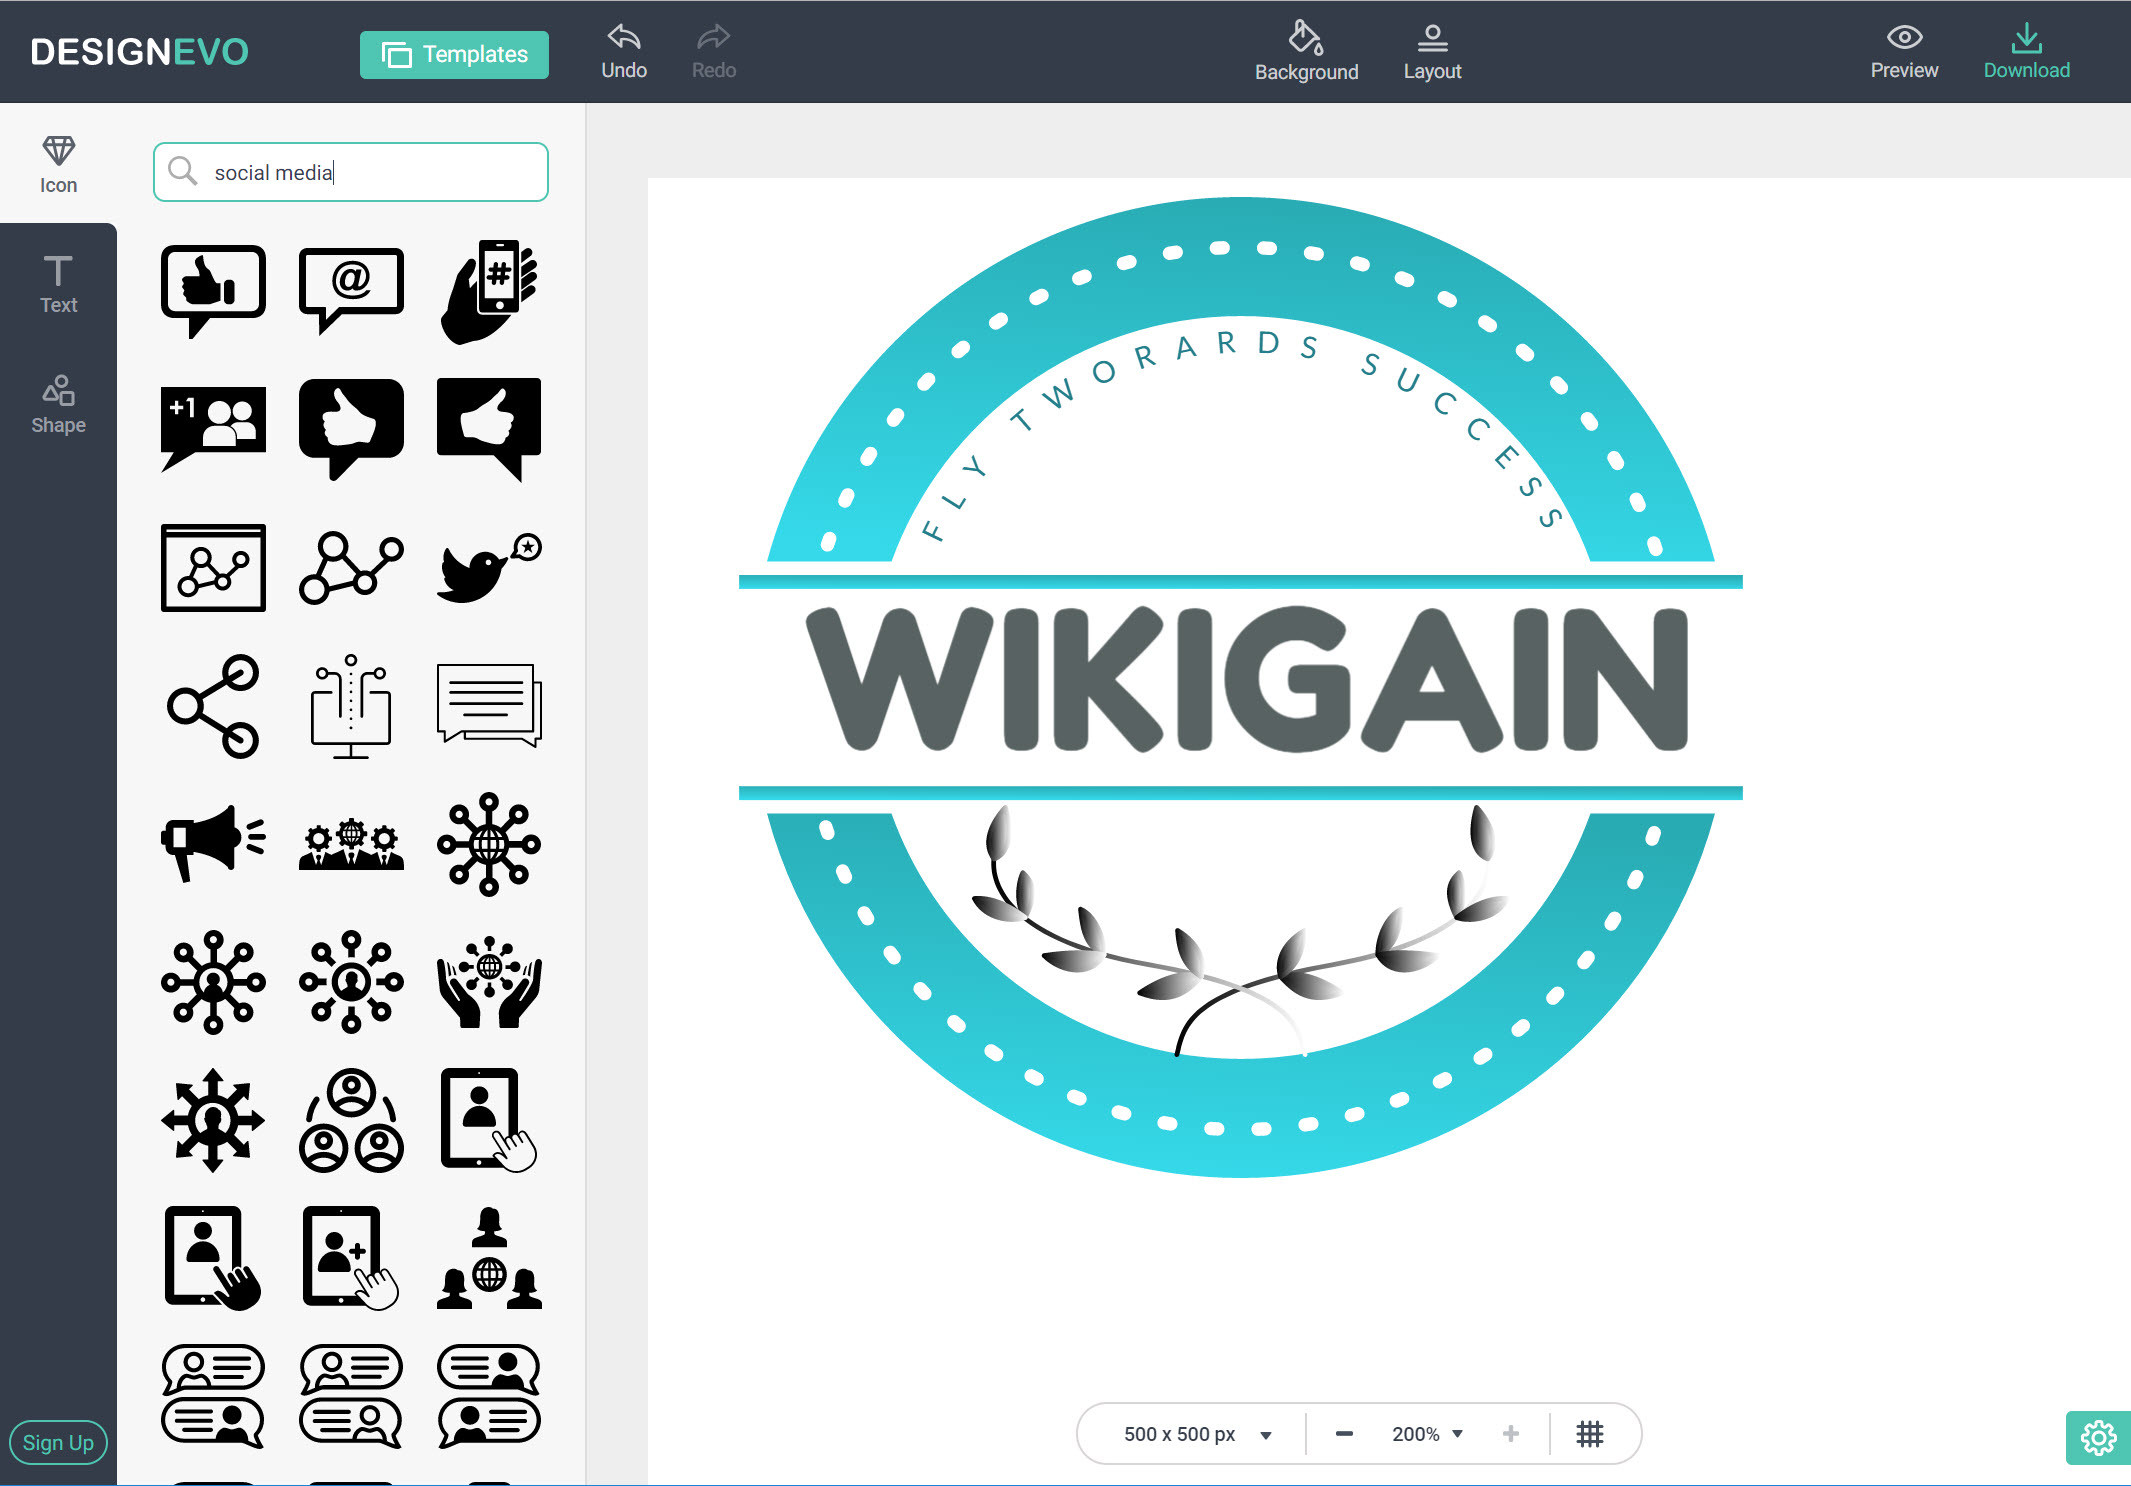Click the search magnifier icon
The width and height of the screenshot is (2131, 1486).
(182, 171)
